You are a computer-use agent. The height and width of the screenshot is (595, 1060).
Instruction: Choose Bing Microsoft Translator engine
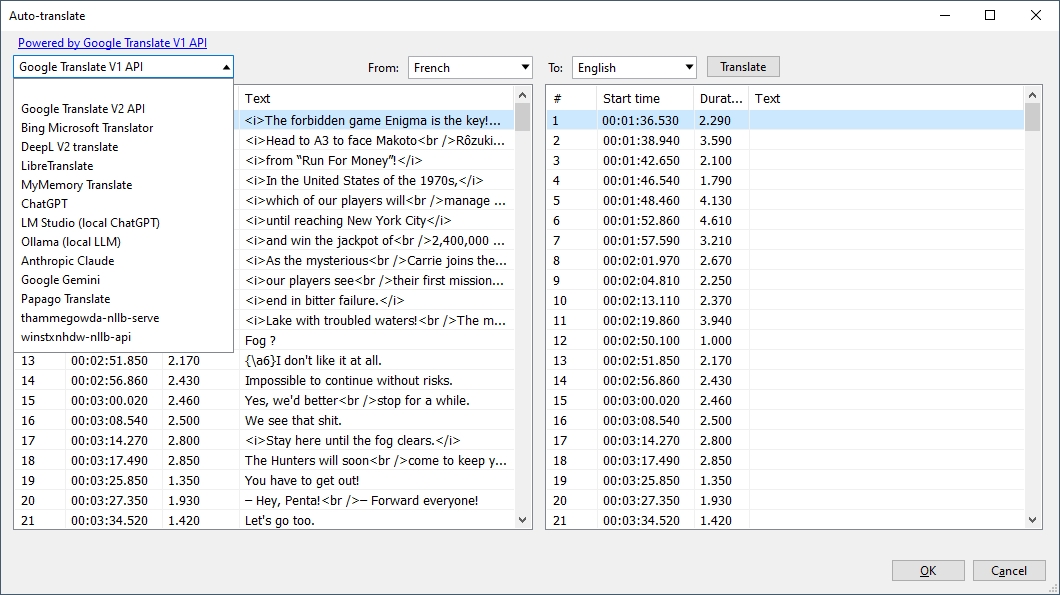87,128
